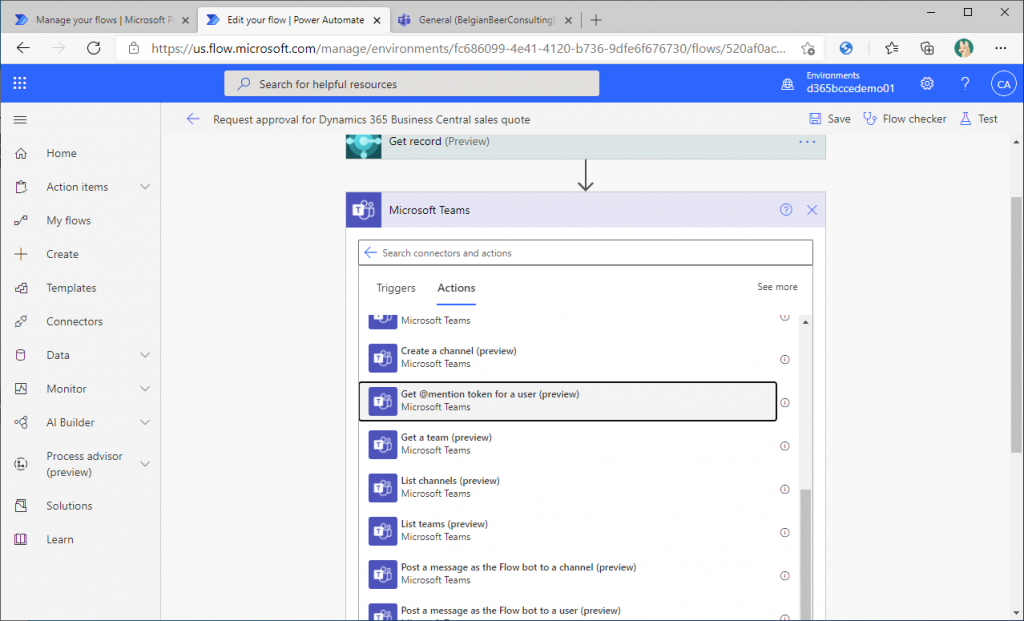Open Connectors in sidebar
Screen dimensions: 1024x621
74,321
